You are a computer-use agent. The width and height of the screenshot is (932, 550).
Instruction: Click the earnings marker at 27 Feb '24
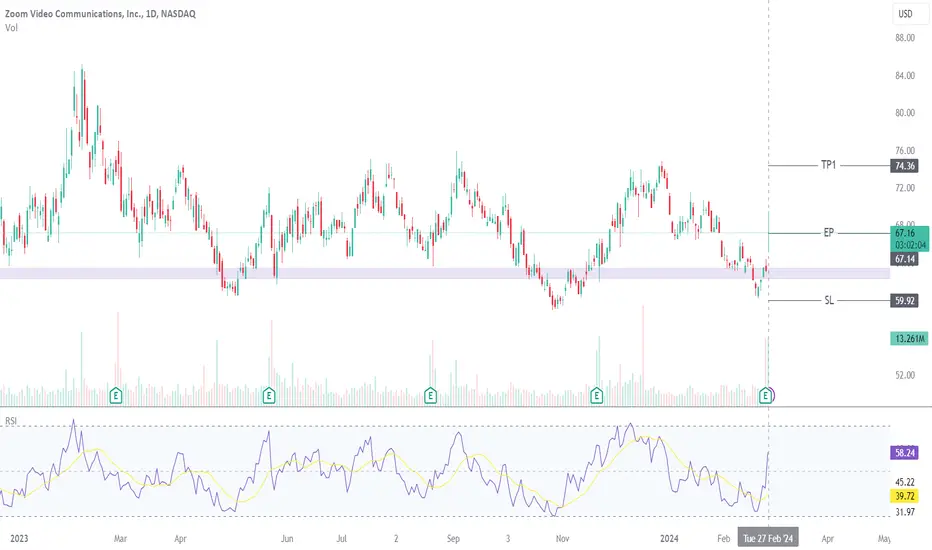(x=766, y=394)
